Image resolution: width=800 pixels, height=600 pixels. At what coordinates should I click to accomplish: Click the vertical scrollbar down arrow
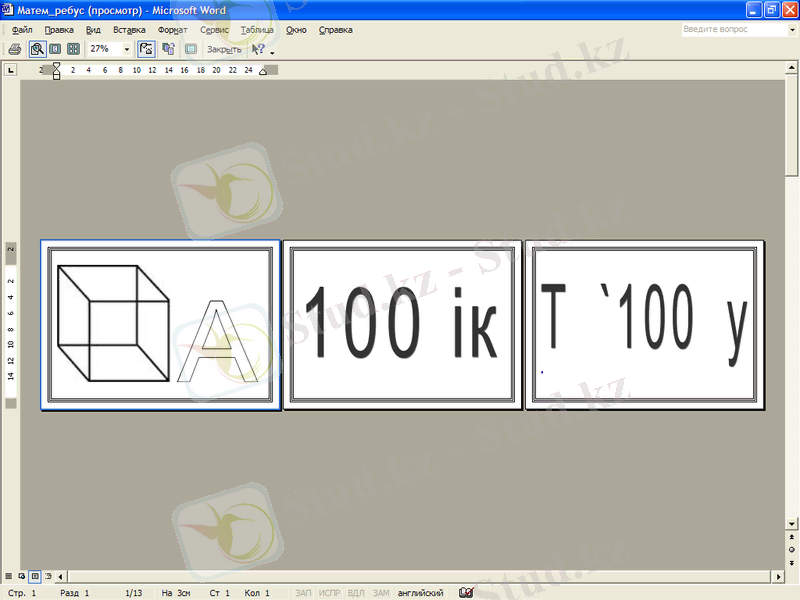(x=792, y=525)
